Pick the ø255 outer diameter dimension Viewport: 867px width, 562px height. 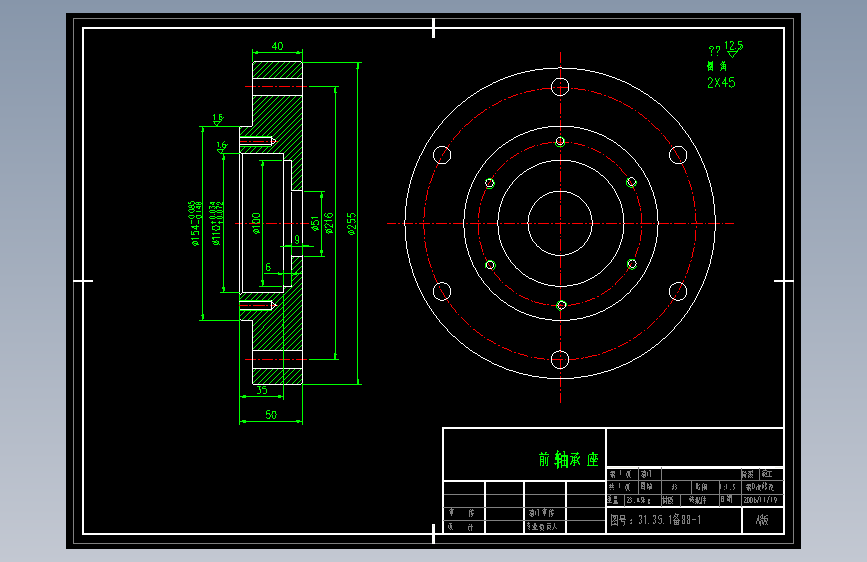coord(352,224)
